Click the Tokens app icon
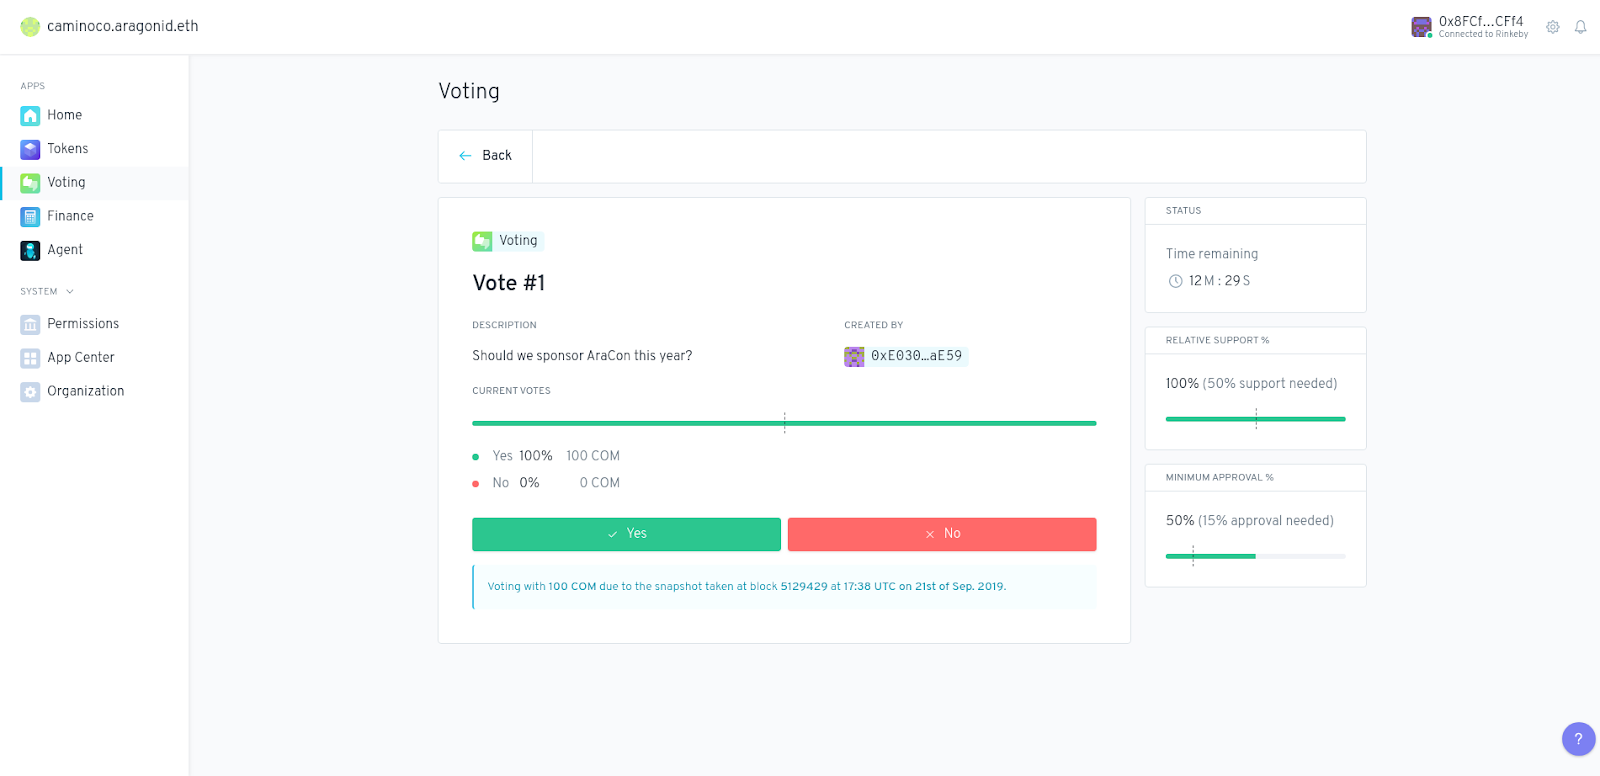Viewport: 1600px width, 776px height. [30, 150]
